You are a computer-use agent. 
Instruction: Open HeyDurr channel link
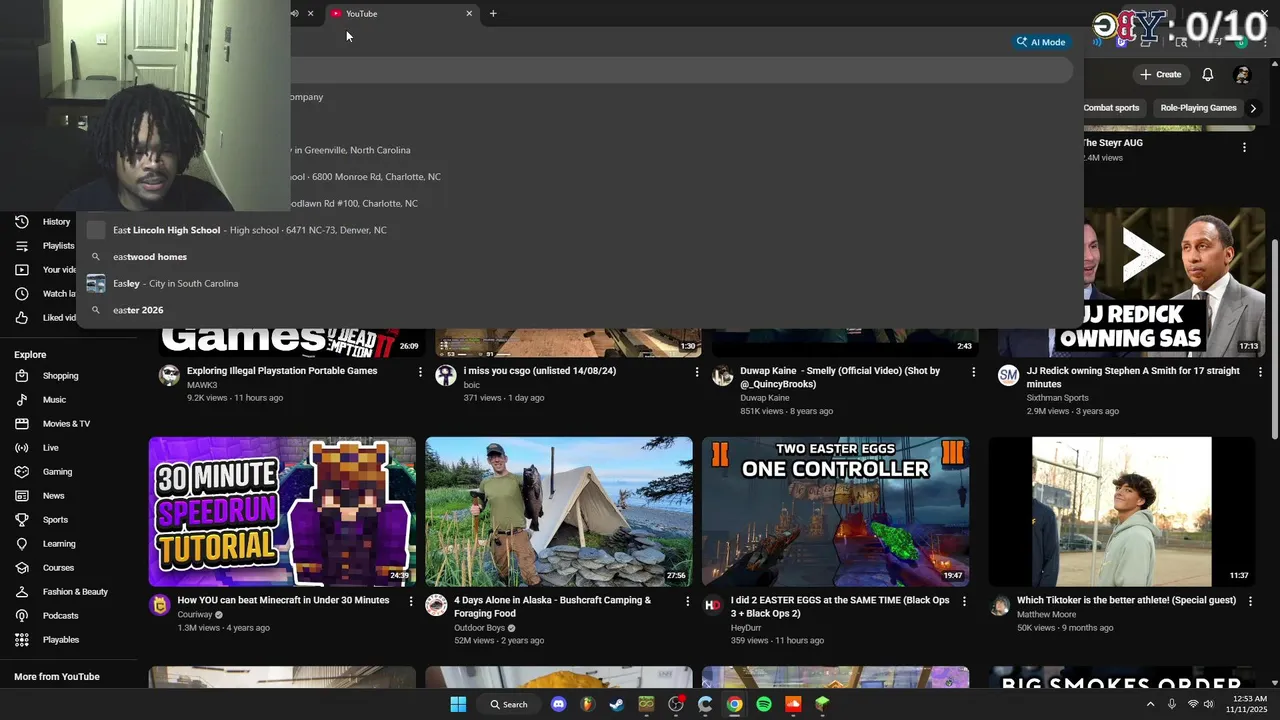click(746, 628)
